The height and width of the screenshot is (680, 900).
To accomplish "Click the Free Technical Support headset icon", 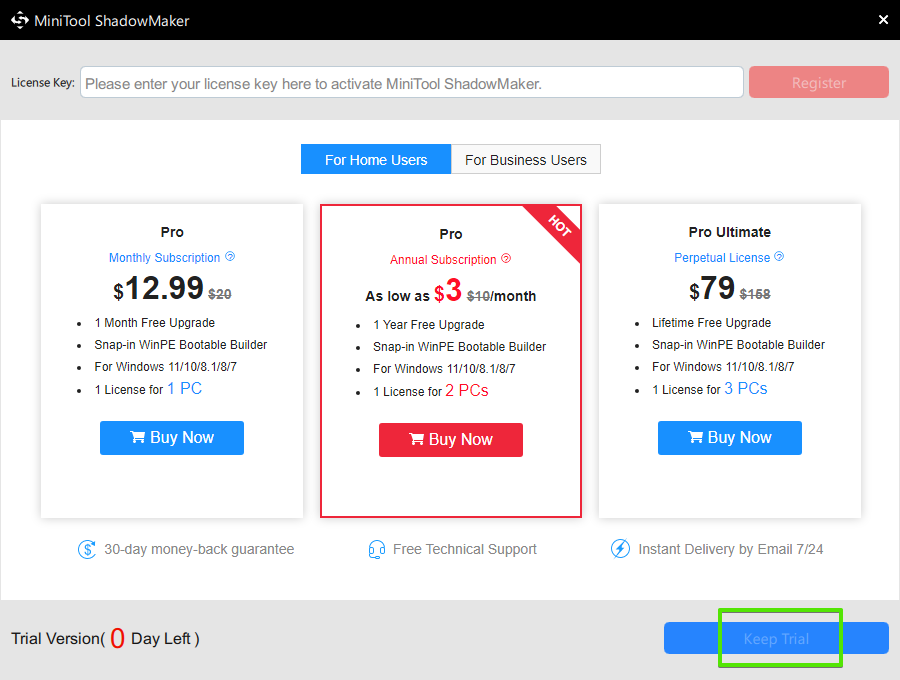I will tap(377, 549).
